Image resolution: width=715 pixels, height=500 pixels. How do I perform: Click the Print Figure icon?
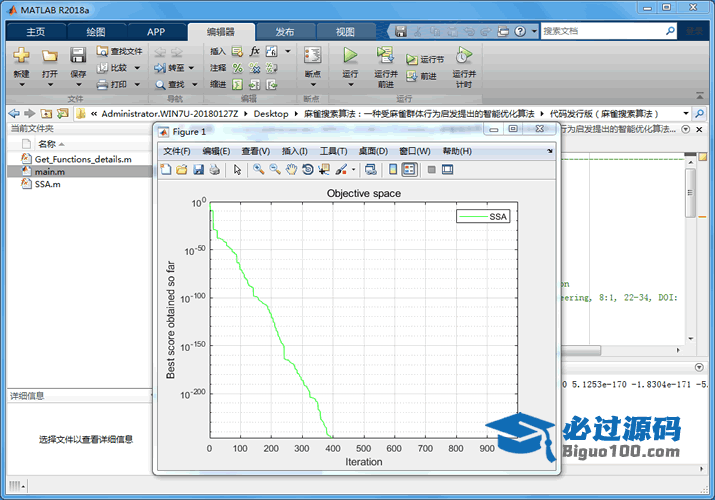point(214,169)
